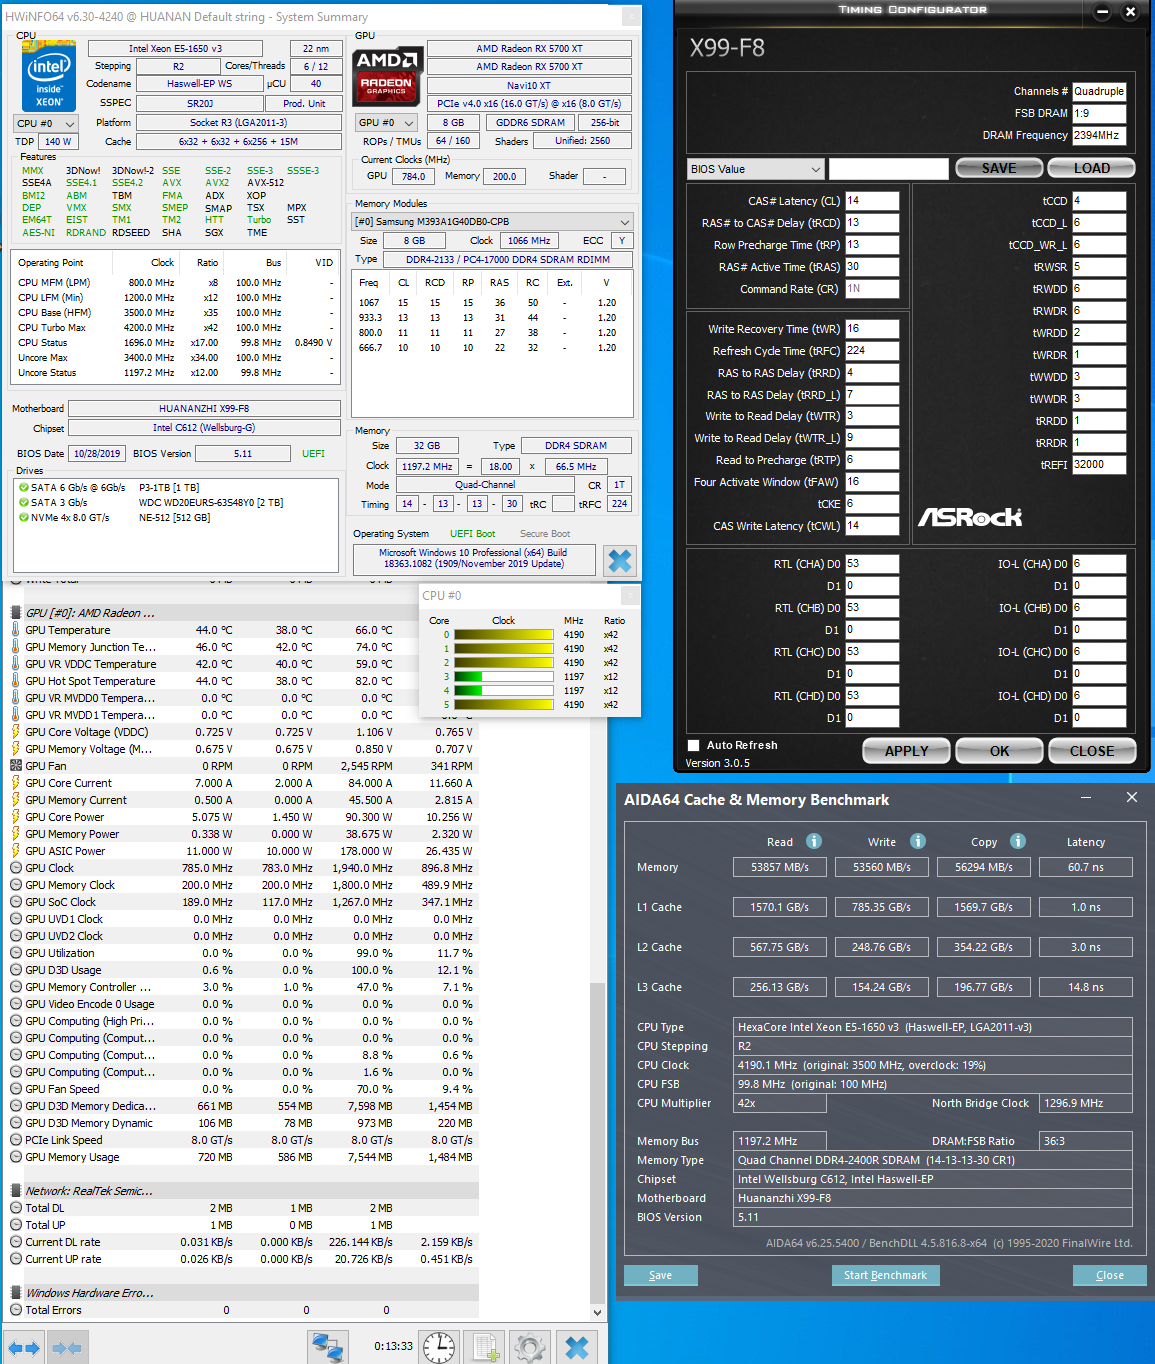Click the Command Rate (CR) field

(x=872, y=289)
